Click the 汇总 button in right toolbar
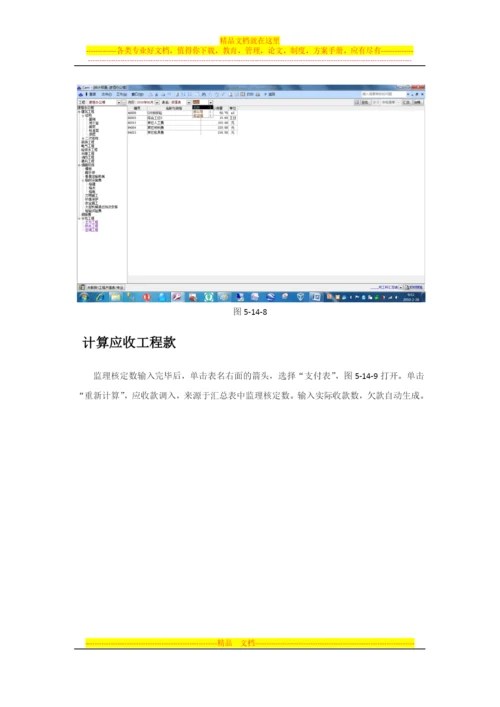 coord(406,103)
